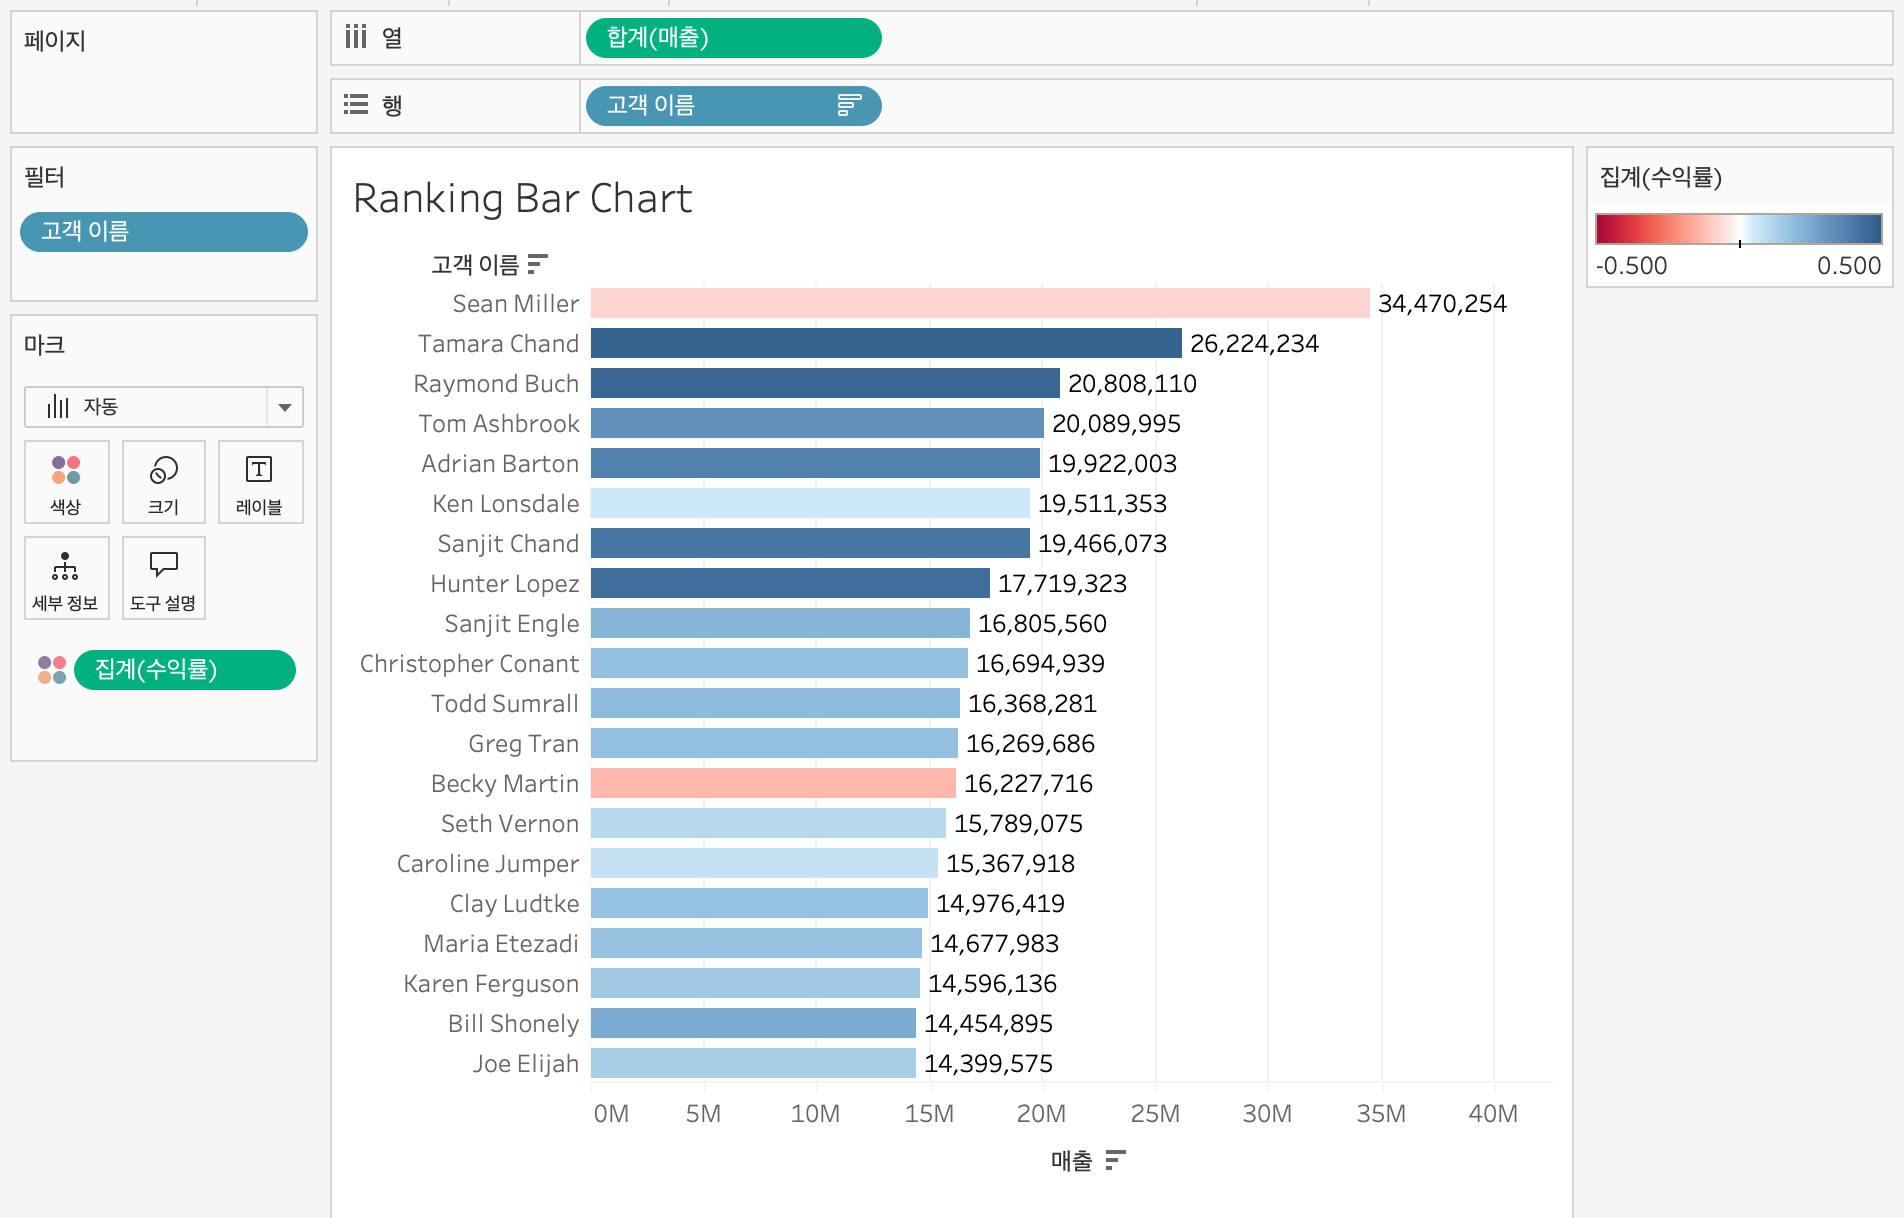Select the 합계(매출) pill on columns shelf
The width and height of the screenshot is (1904, 1218).
point(733,38)
